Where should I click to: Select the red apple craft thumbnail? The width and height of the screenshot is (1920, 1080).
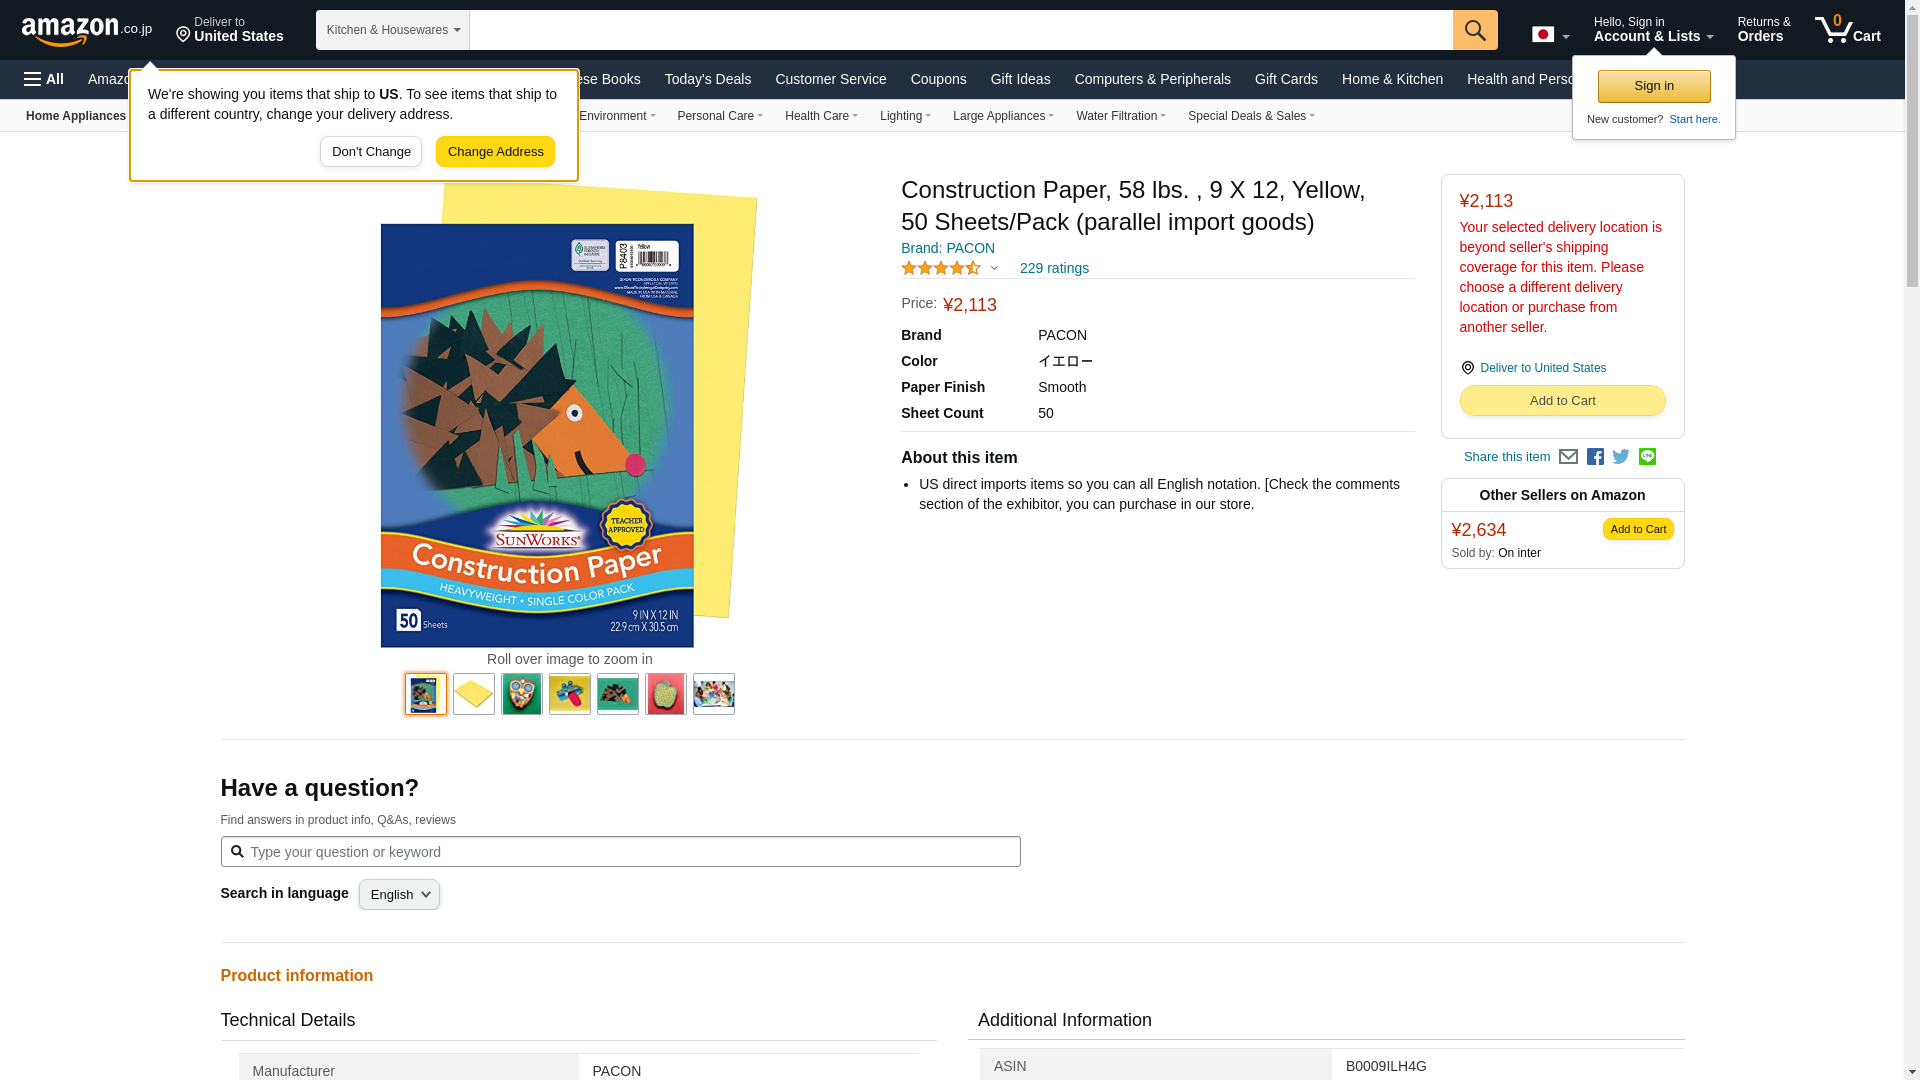(666, 694)
